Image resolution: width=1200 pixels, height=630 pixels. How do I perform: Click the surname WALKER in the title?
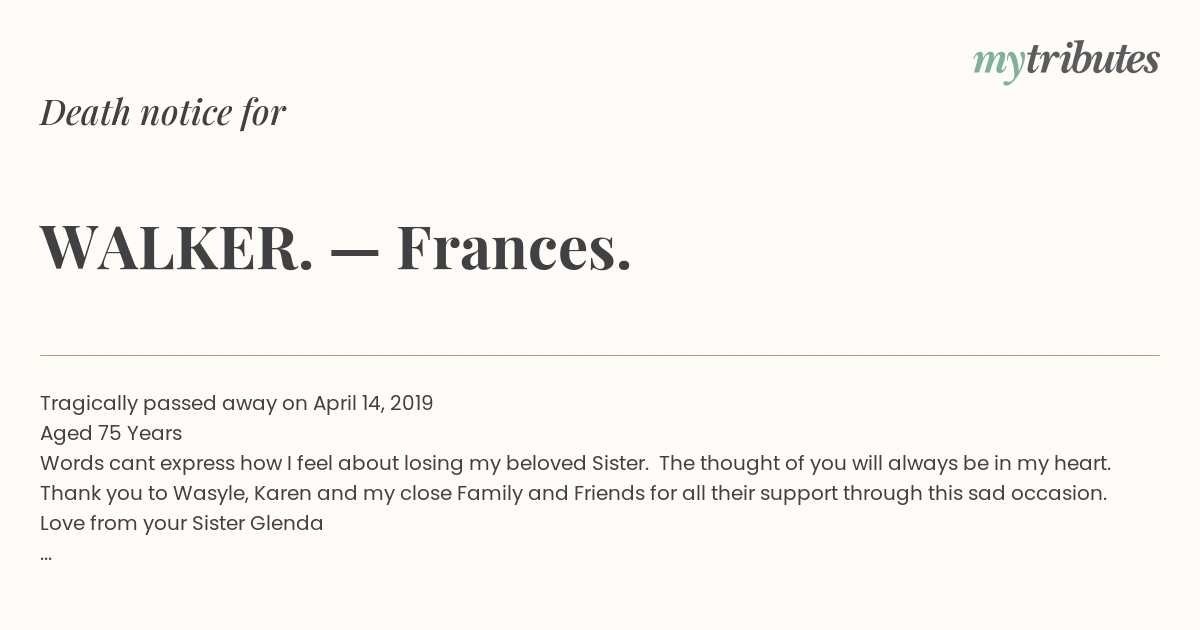[177, 248]
